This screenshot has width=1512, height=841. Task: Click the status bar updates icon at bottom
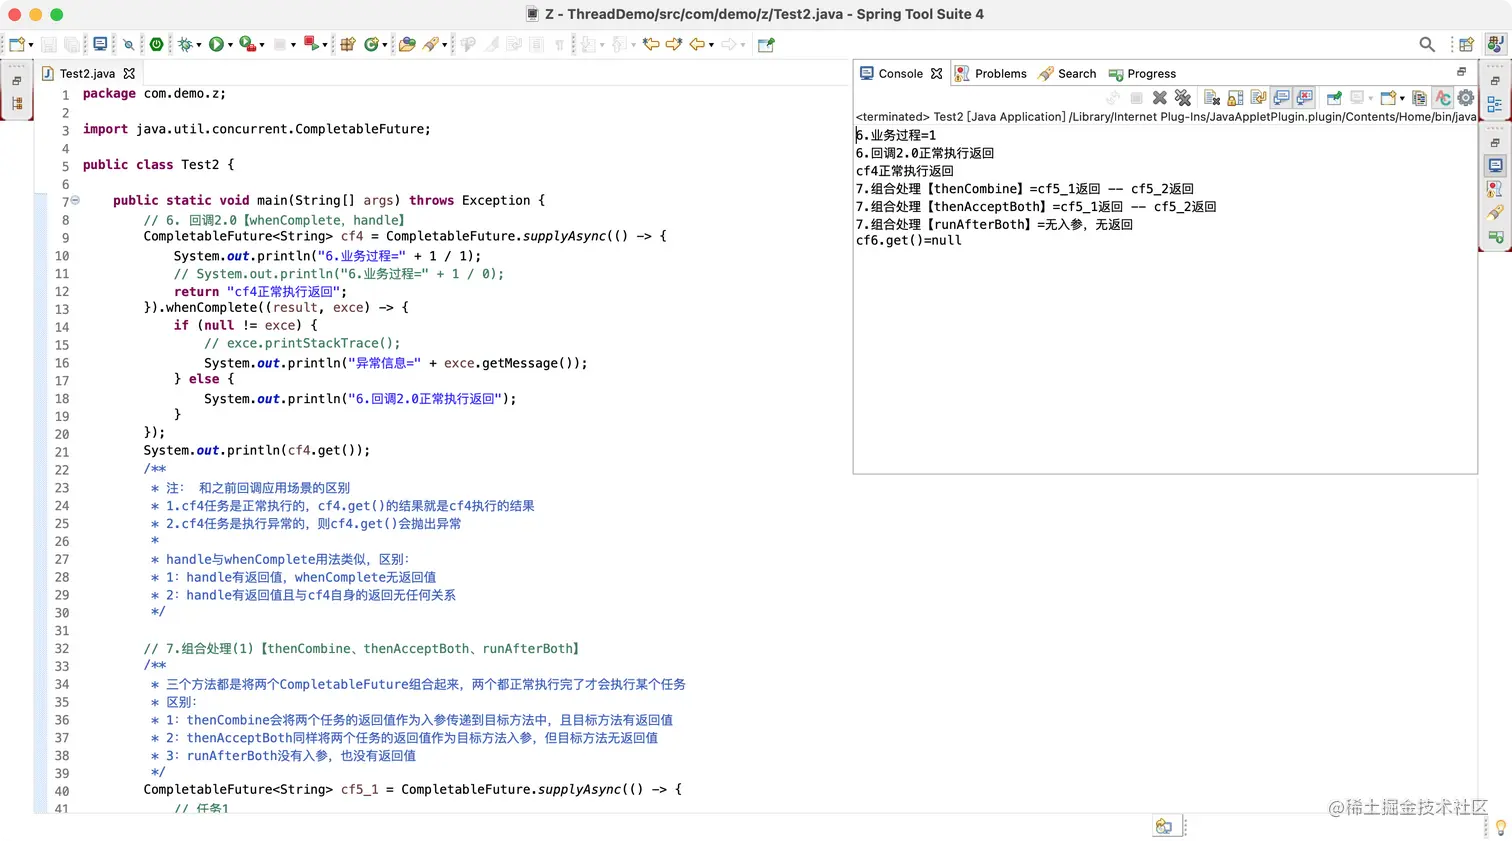1164,827
